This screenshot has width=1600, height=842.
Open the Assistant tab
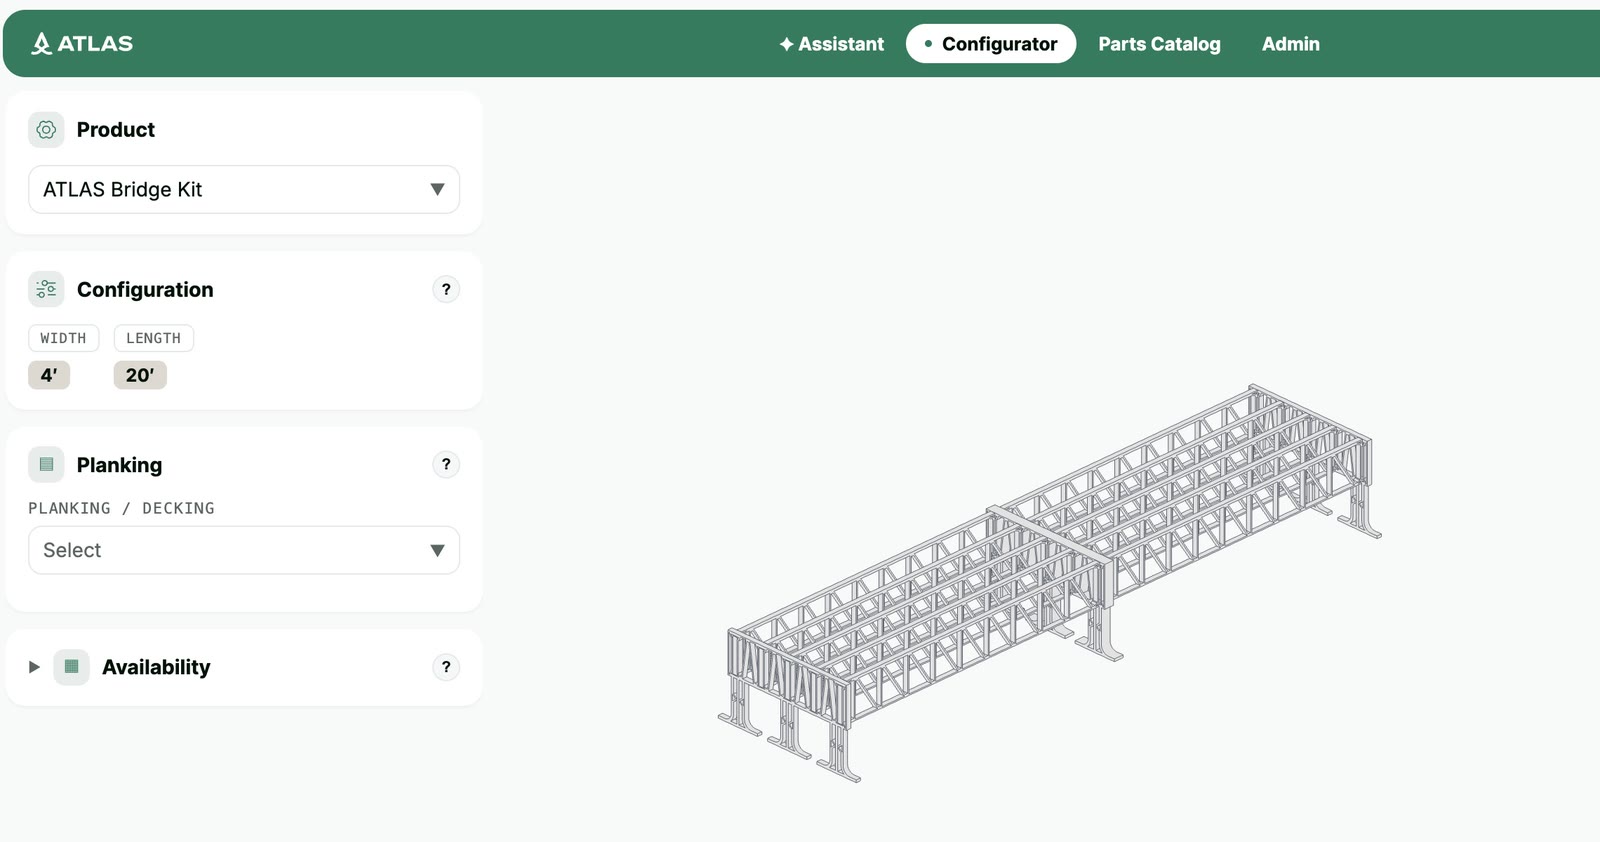(831, 44)
